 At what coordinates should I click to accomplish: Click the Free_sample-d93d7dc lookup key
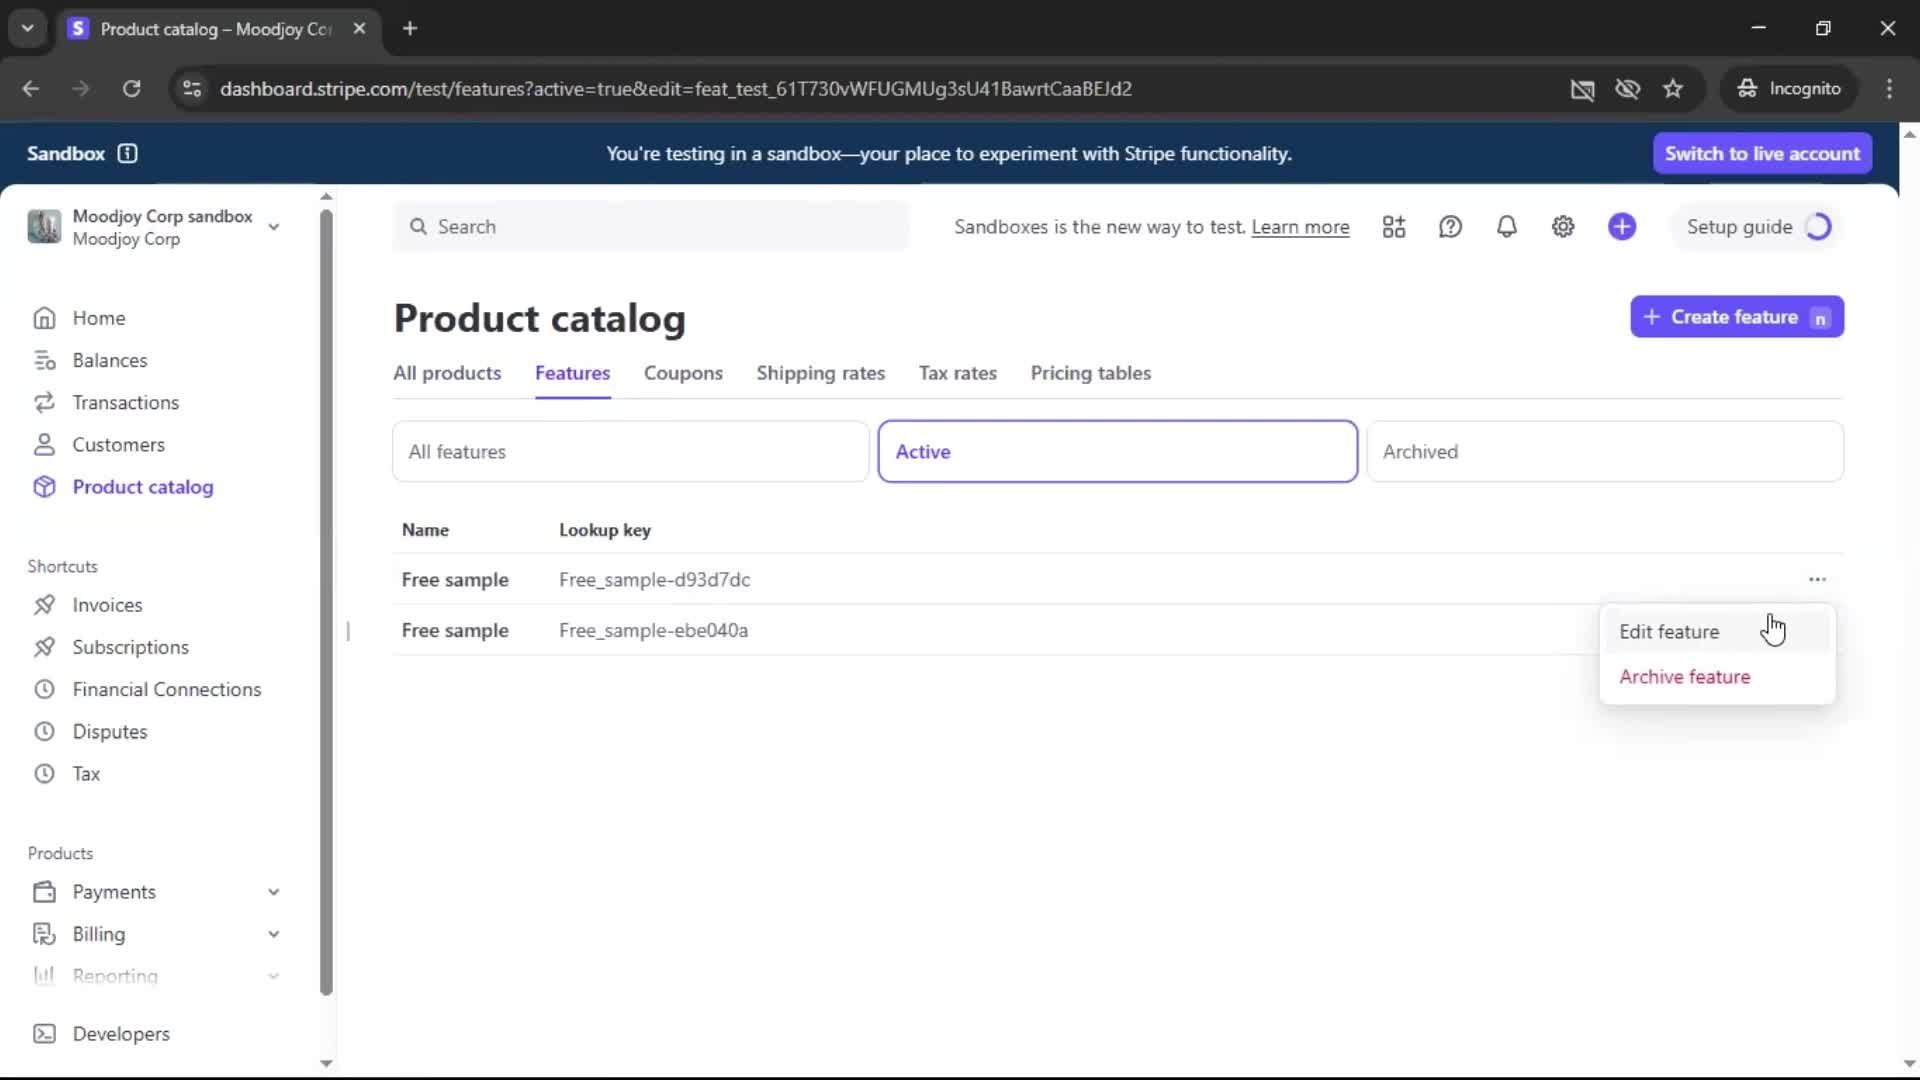(x=654, y=580)
